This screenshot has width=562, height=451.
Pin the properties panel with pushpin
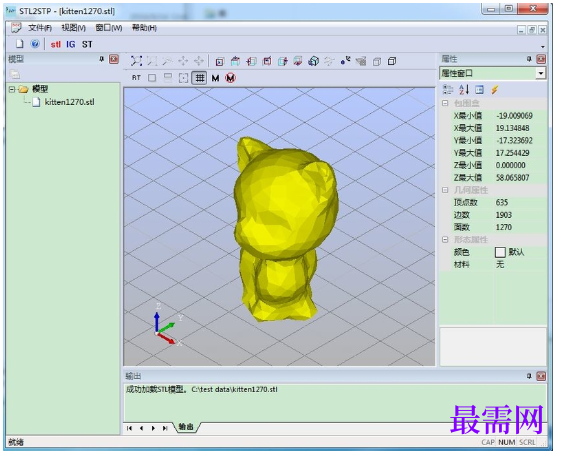click(x=529, y=59)
